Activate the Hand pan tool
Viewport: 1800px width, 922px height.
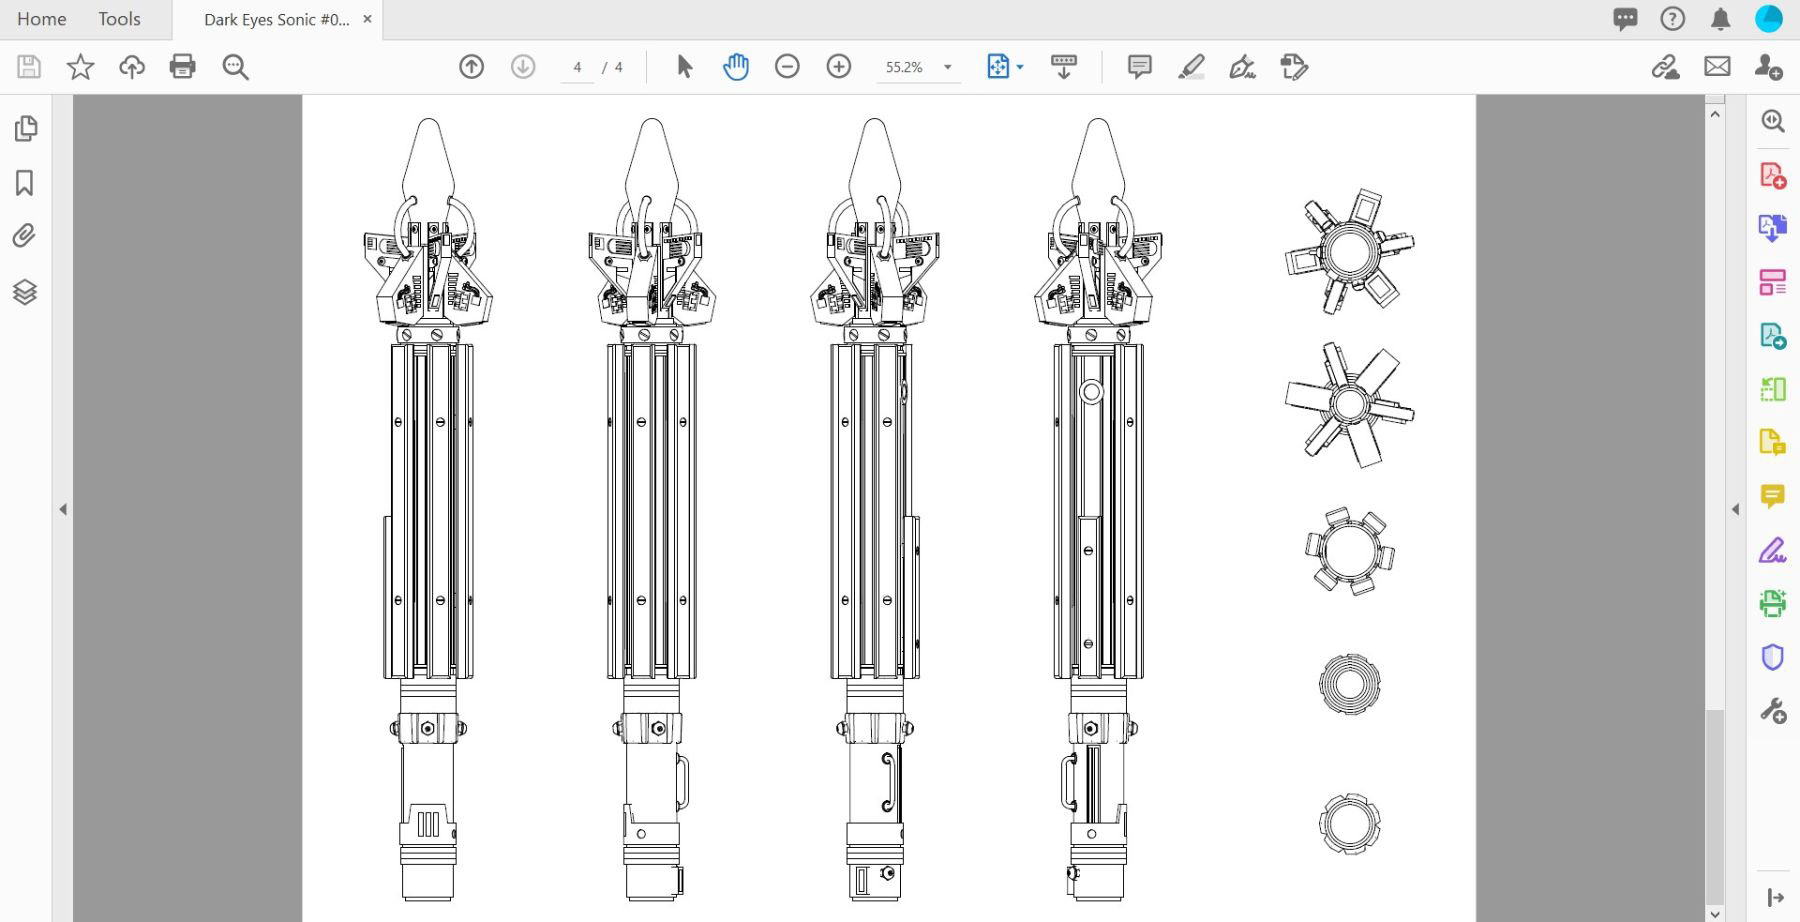point(736,67)
